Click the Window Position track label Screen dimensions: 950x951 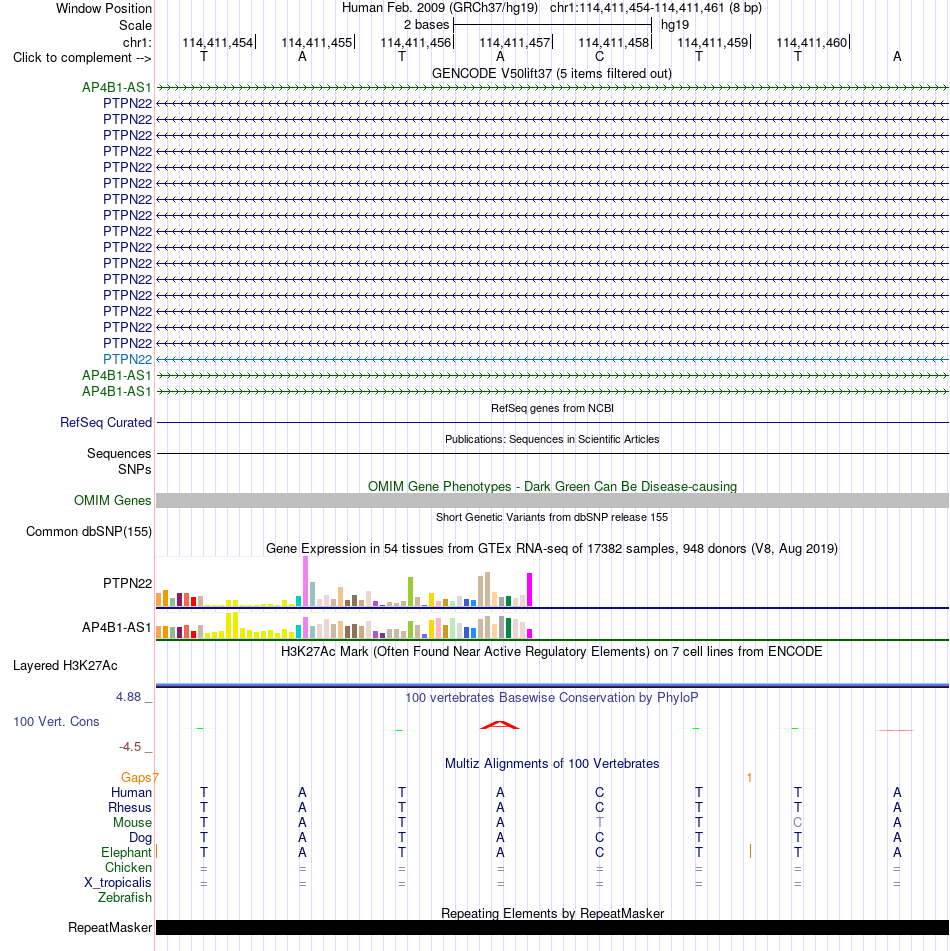[104, 8]
